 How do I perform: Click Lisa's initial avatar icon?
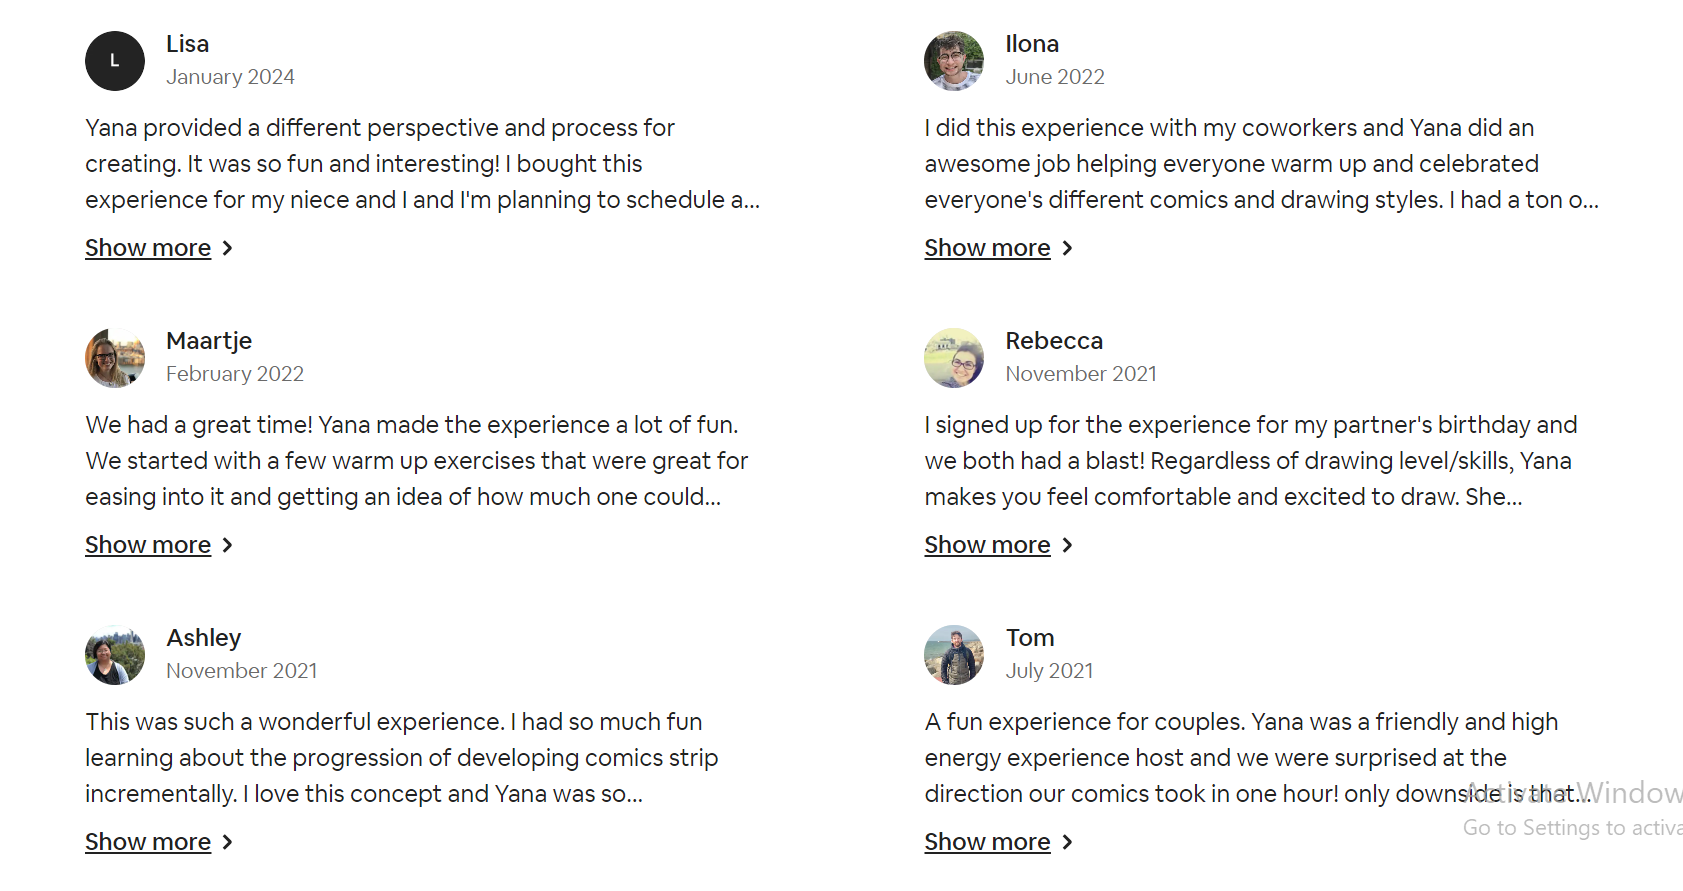pos(115,61)
